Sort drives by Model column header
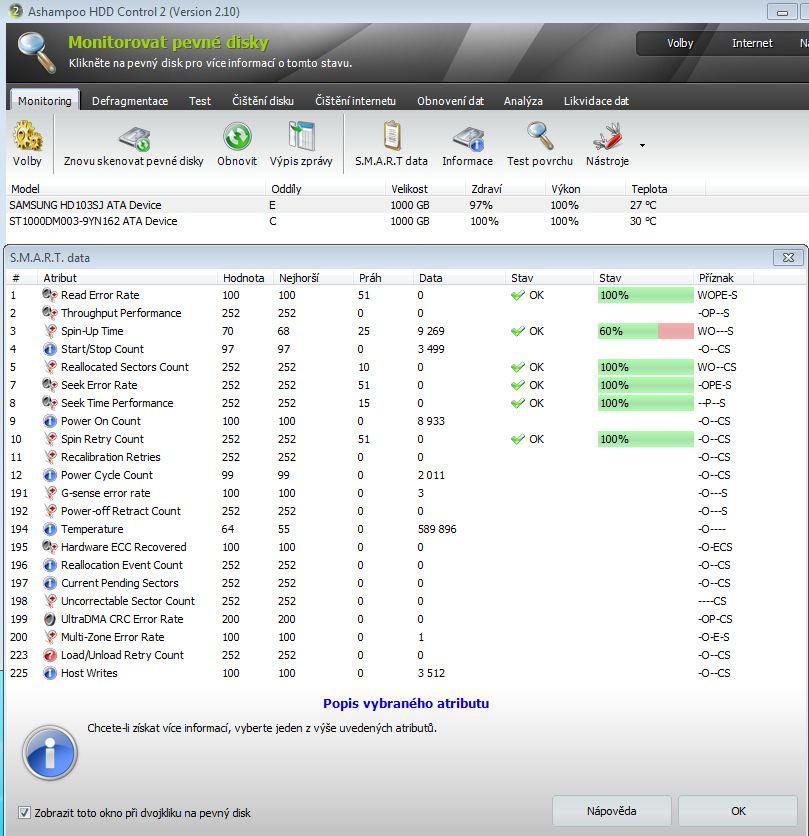This screenshot has height=836, width=809. pos(136,189)
